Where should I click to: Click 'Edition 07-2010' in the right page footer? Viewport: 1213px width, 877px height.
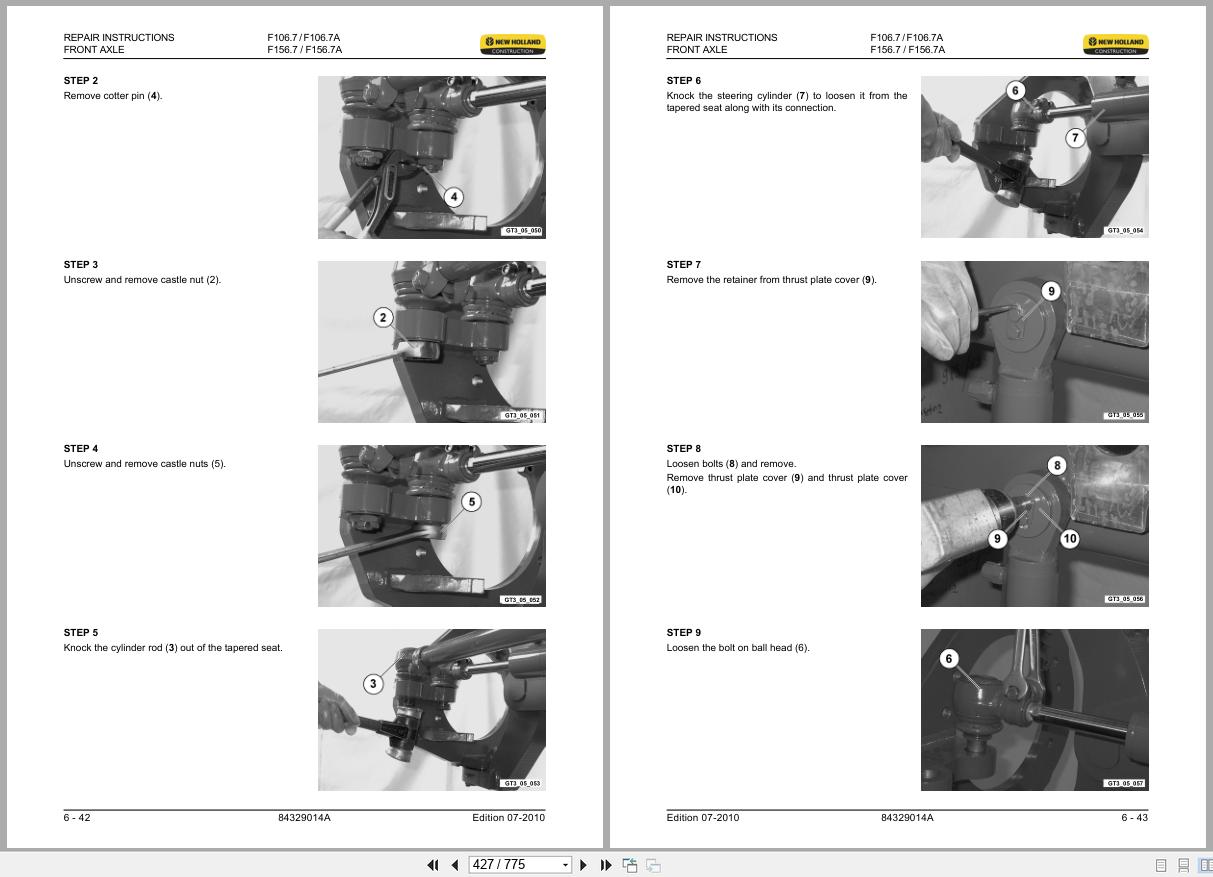click(x=703, y=818)
